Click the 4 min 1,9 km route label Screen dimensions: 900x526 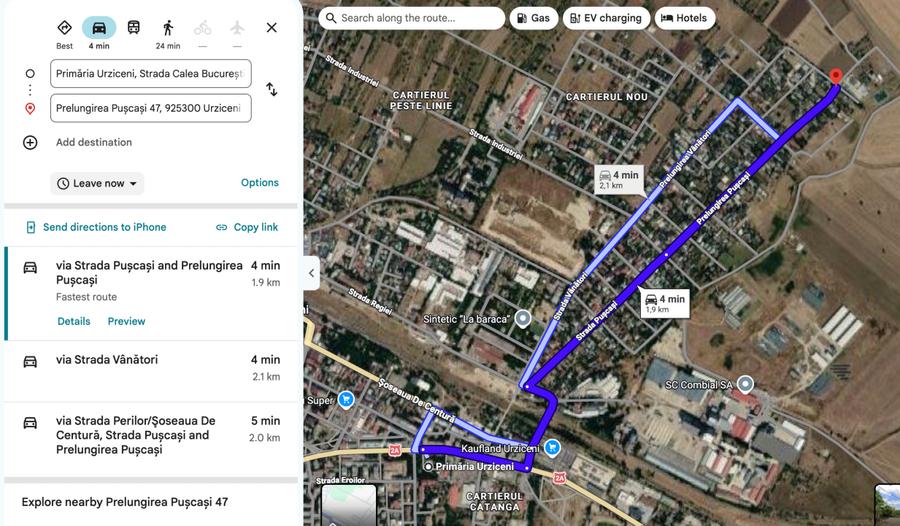click(x=665, y=303)
